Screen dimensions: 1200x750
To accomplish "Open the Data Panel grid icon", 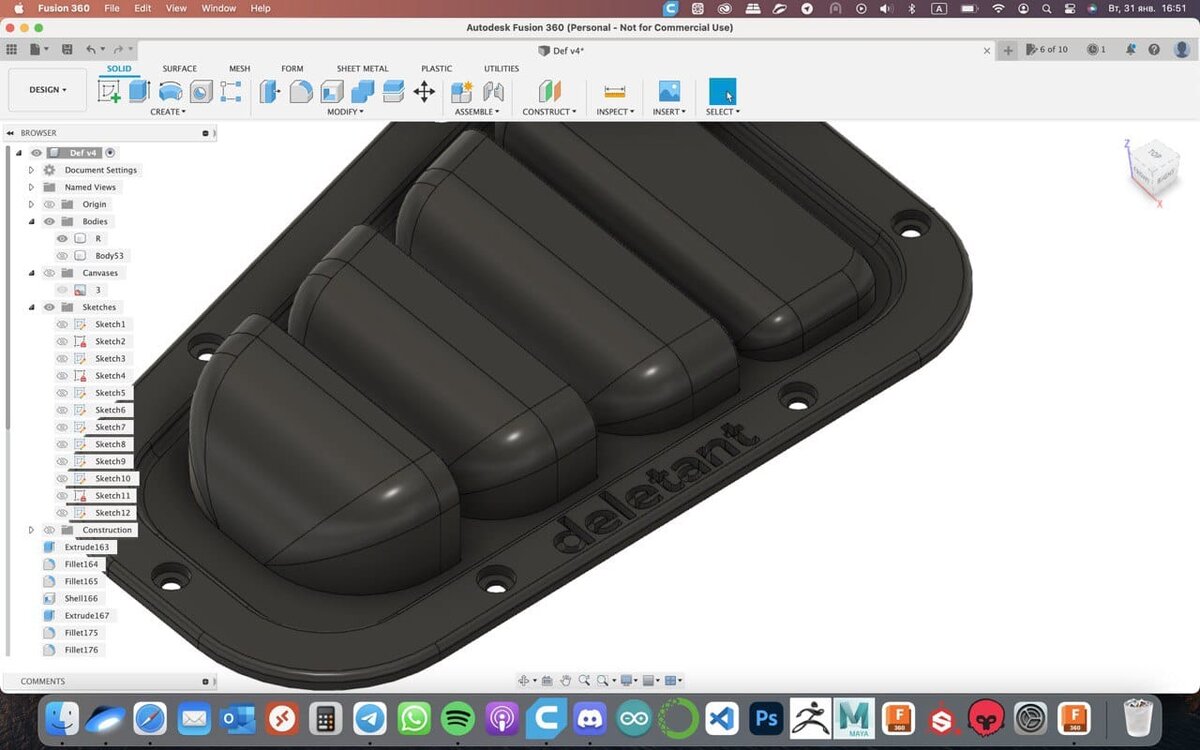I will click(12, 49).
